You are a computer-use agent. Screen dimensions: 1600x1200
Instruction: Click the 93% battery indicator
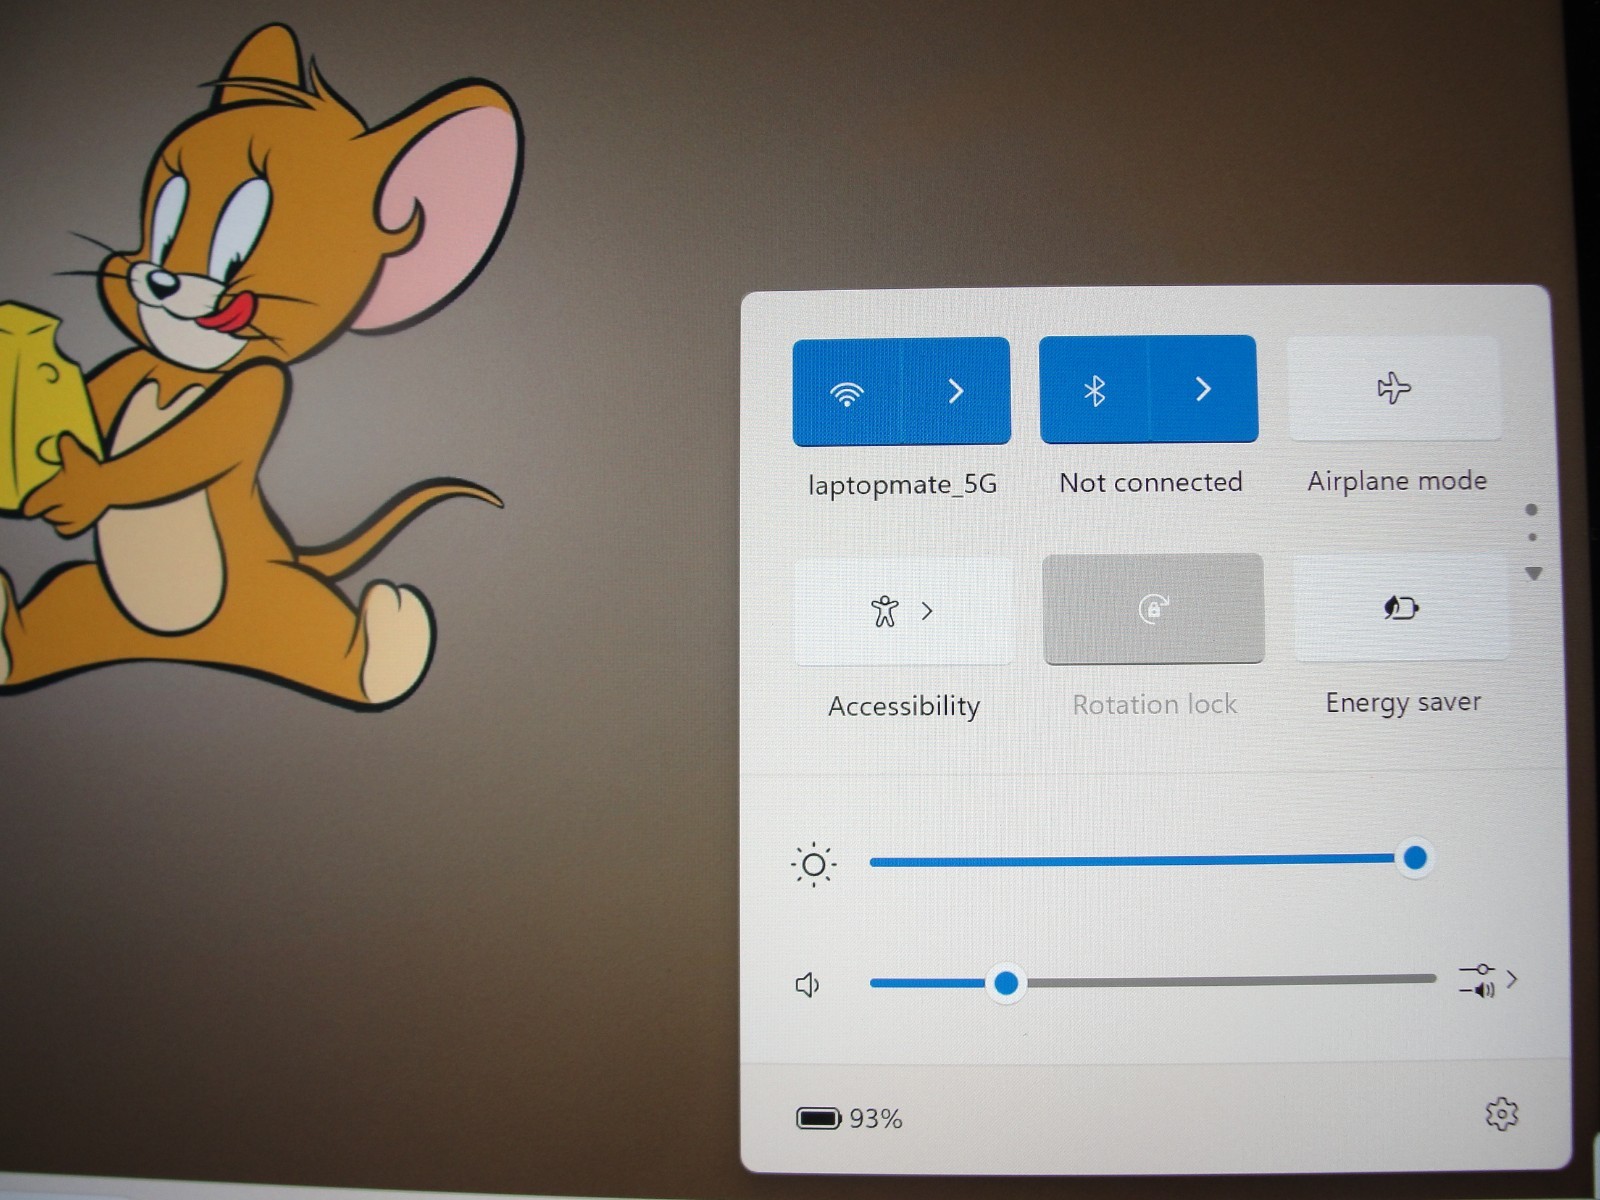coord(849,1118)
